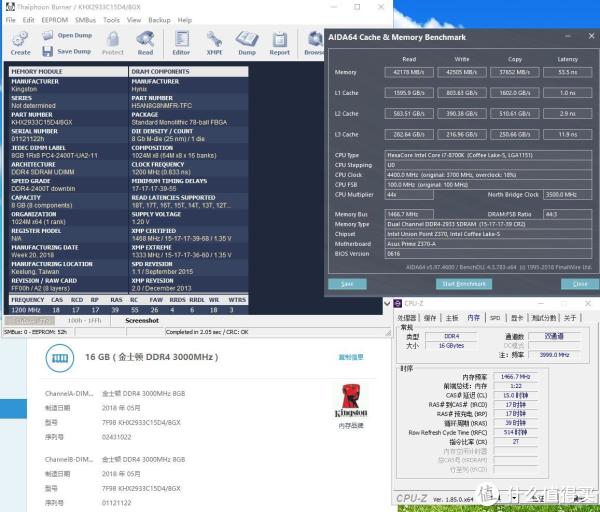Click the L2 Cache Read value in AIDA64
Viewport: 600px width, 512px height.
(x=409, y=114)
